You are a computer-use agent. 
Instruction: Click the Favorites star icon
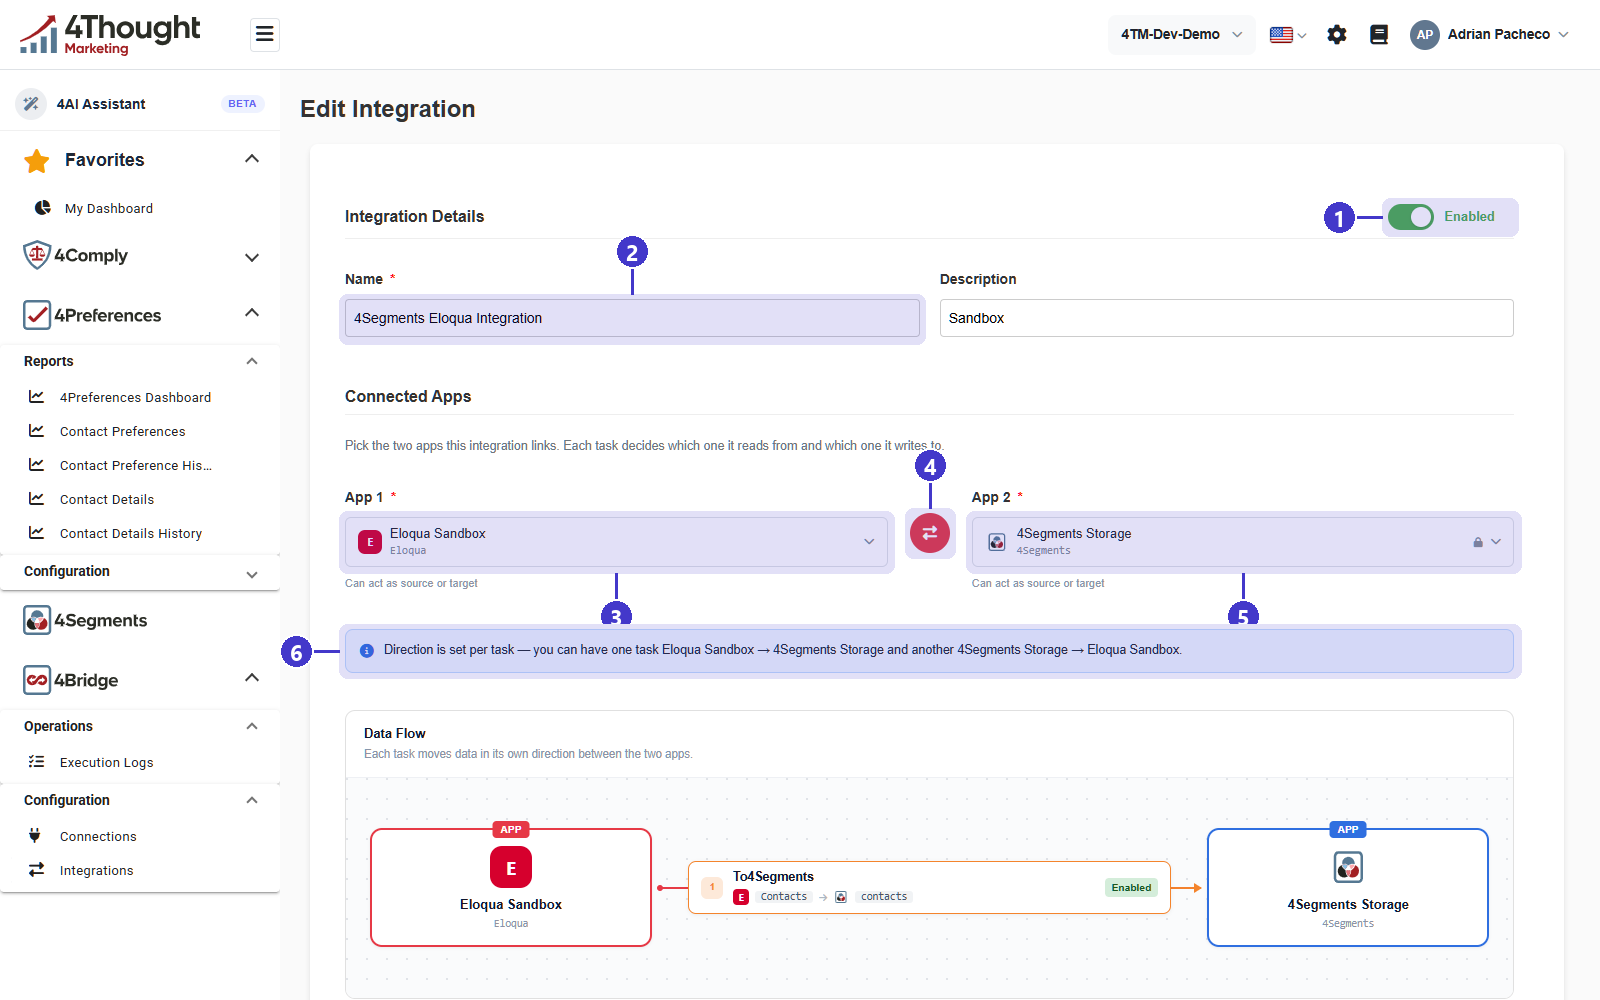tap(37, 160)
